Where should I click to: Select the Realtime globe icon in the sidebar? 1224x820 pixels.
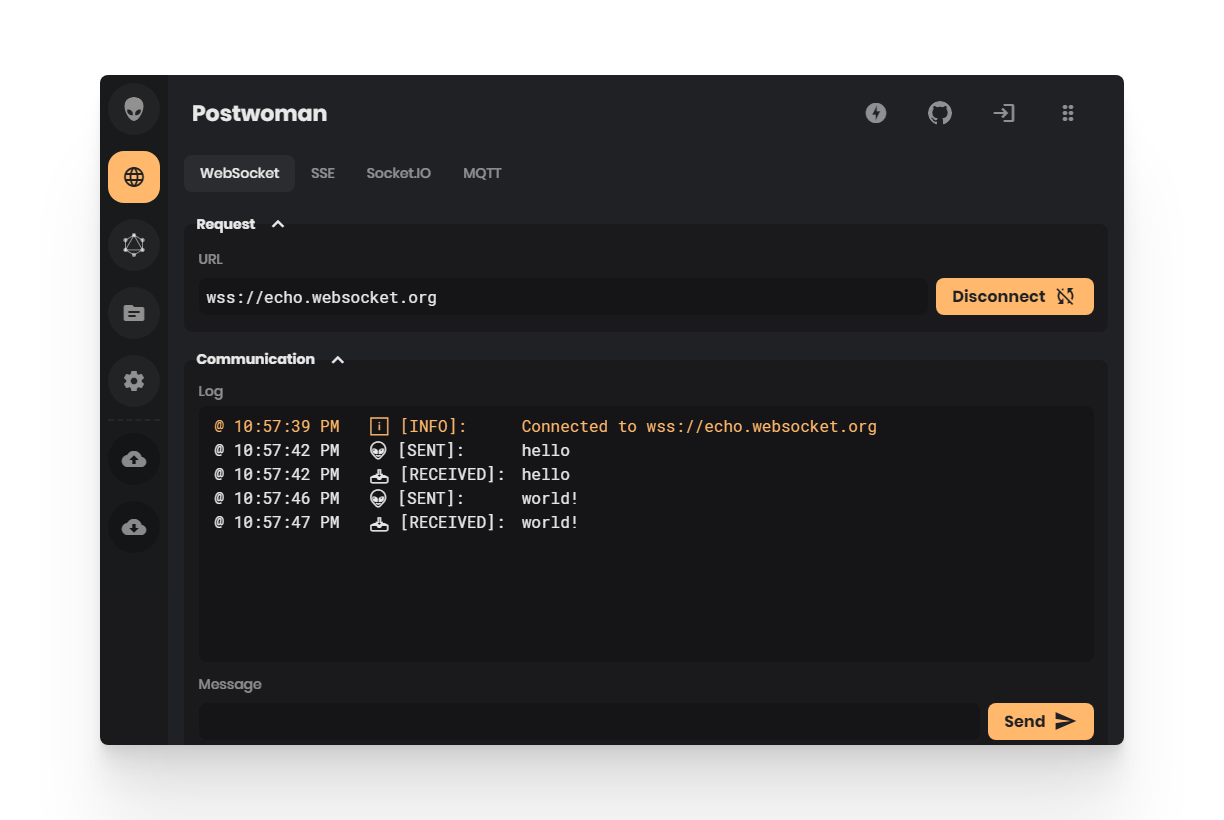tap(133, 177)
